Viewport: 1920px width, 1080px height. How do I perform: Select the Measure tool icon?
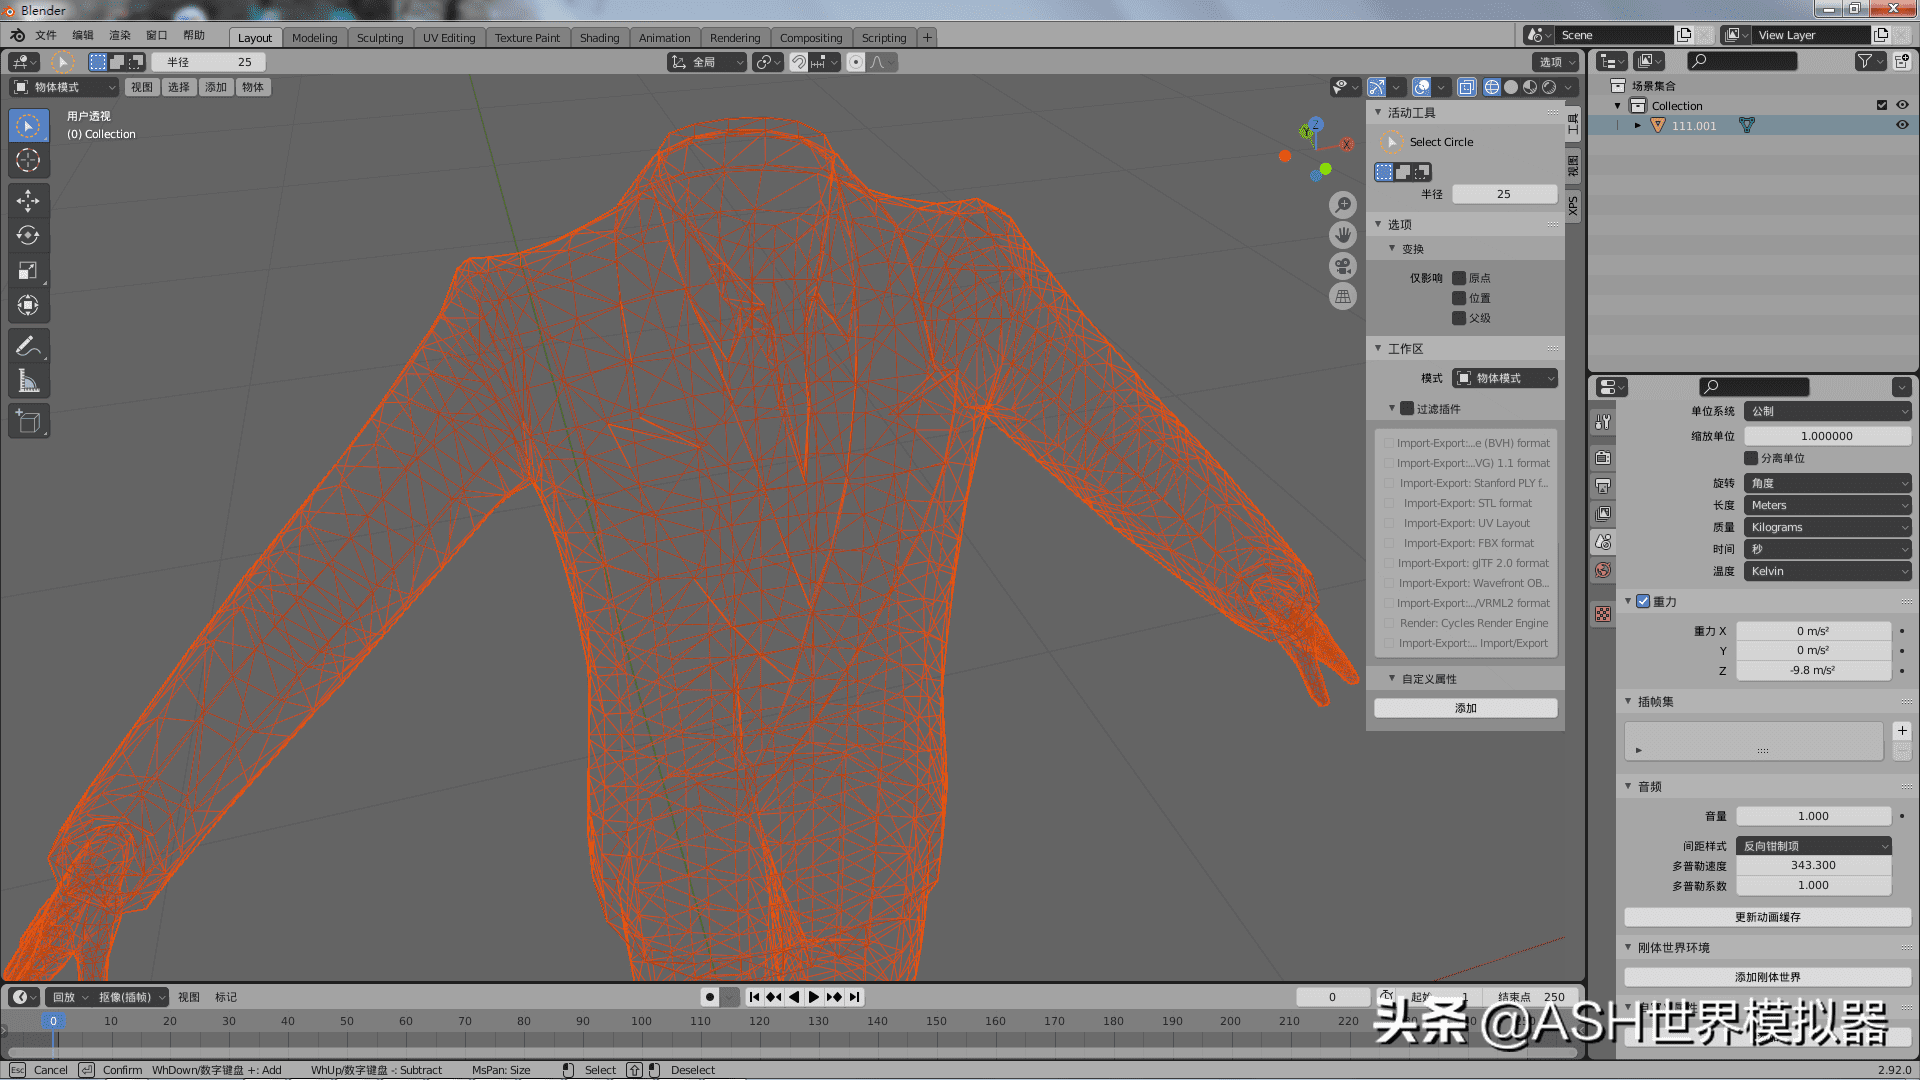(x=29, y=381)
